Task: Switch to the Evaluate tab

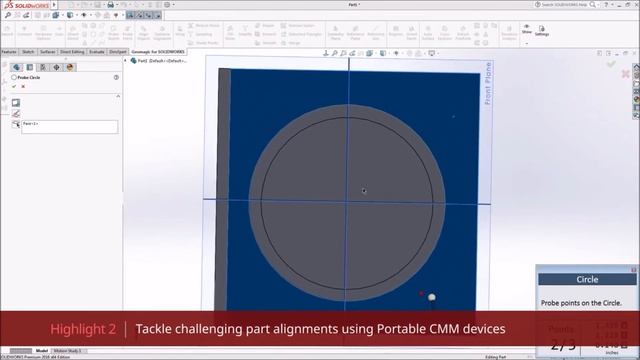Action: coord(97,52)
